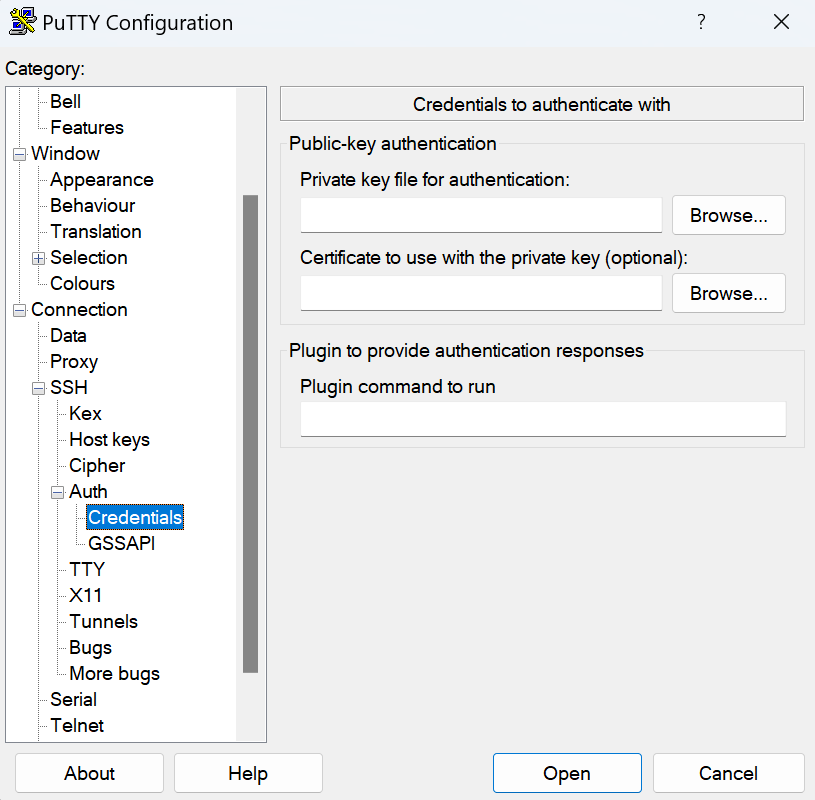Open the Tunnels settings
This screenshot has width=815, height=800.
point(103,621)
